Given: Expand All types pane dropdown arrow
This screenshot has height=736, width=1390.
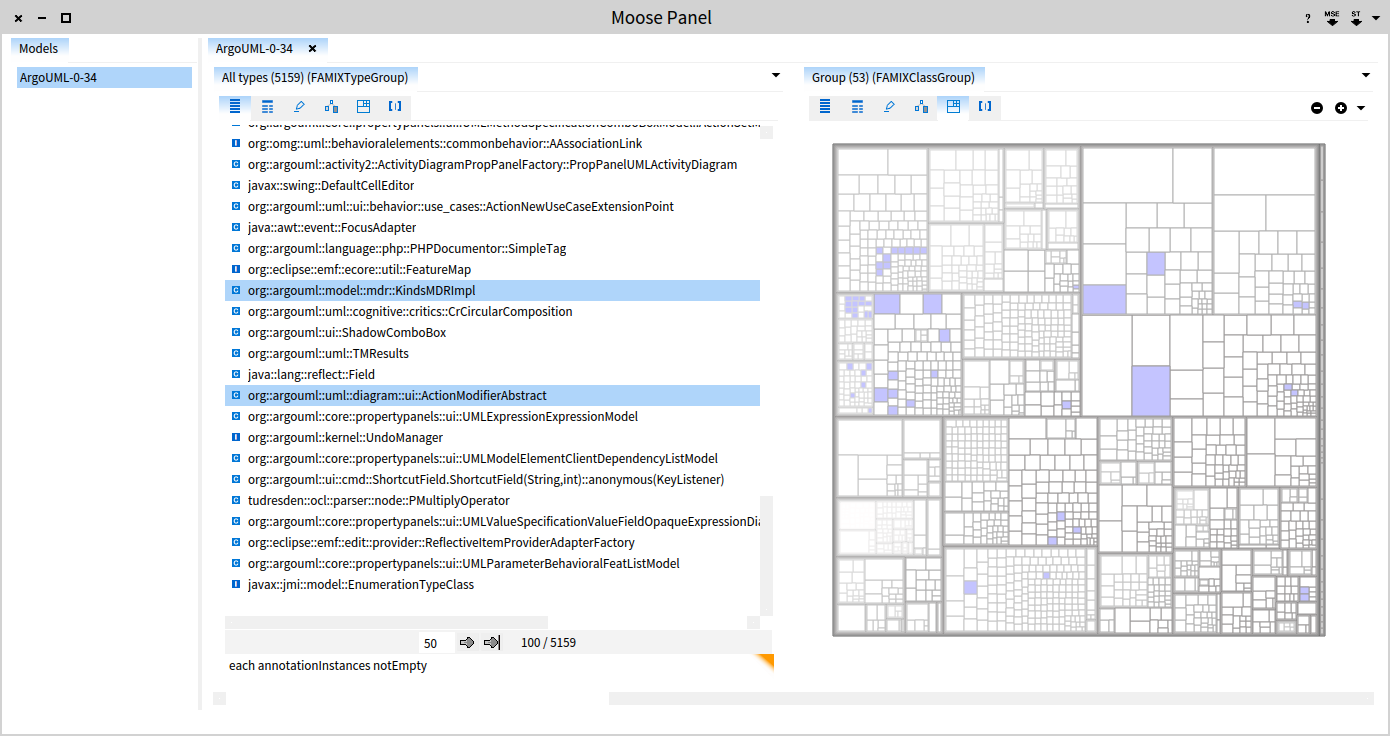Looking at the screenshot, I should (775, 76).
